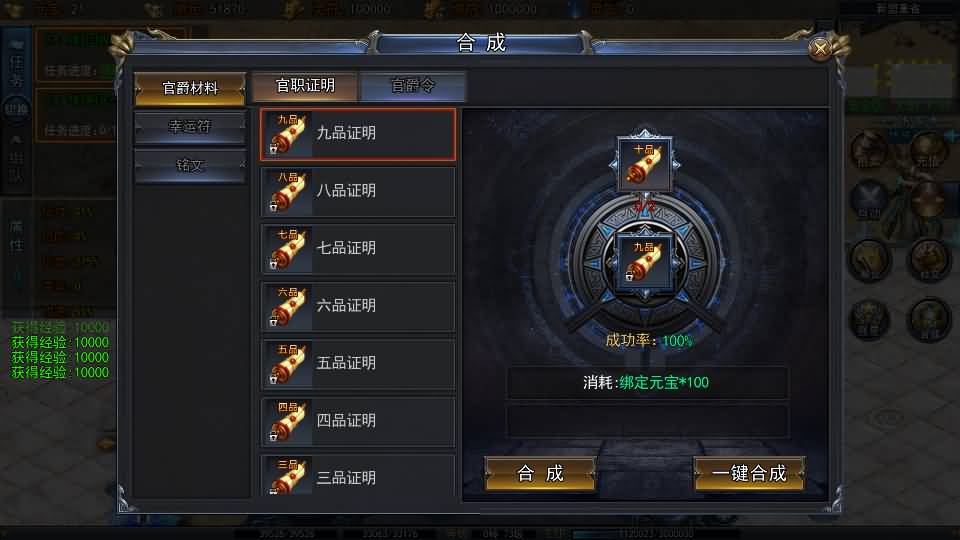
Task: Click the 八品 scroll icon in the list
Action: (288, 191)
